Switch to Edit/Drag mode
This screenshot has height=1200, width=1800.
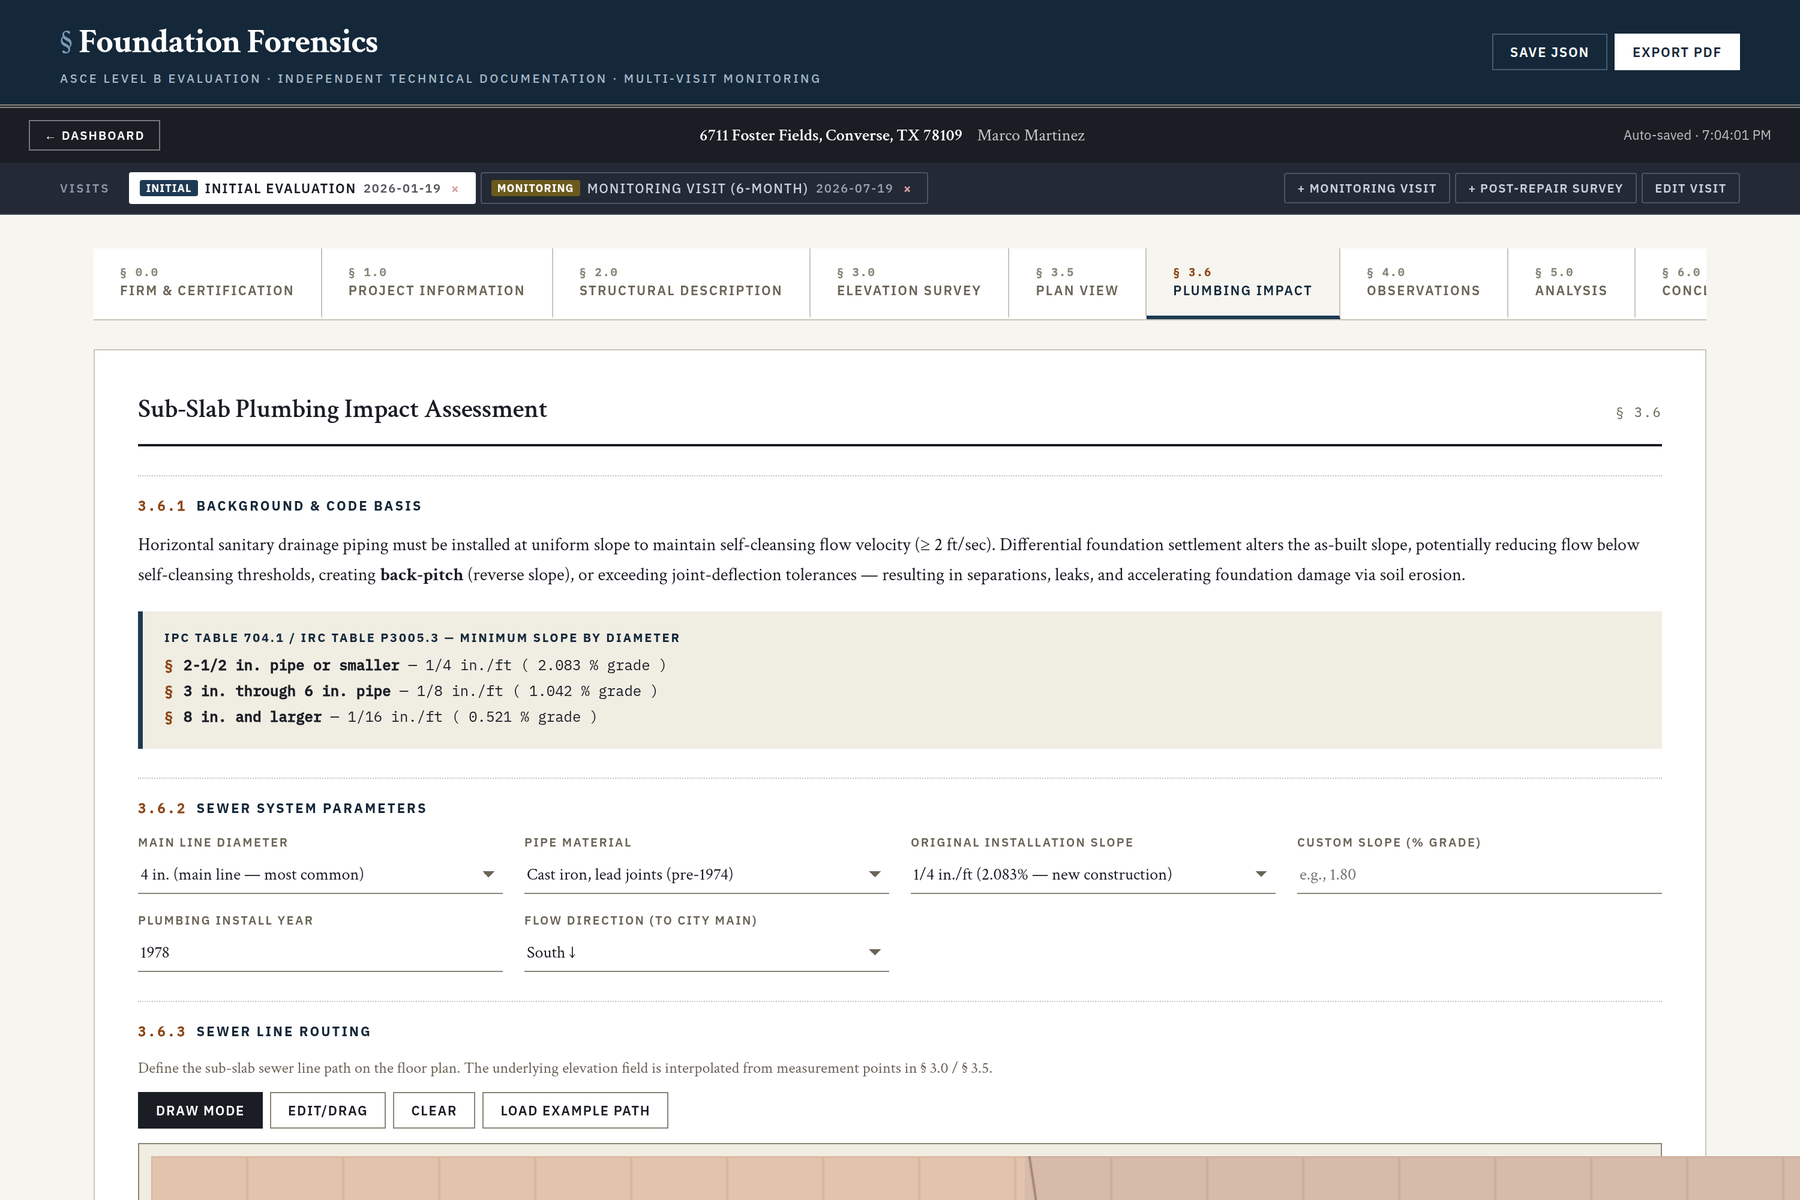click(328, 1110)
